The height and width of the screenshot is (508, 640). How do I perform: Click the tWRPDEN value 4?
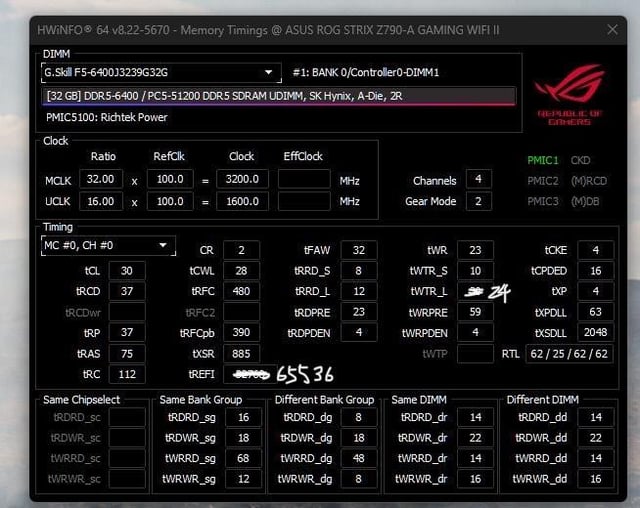point(476,333)
